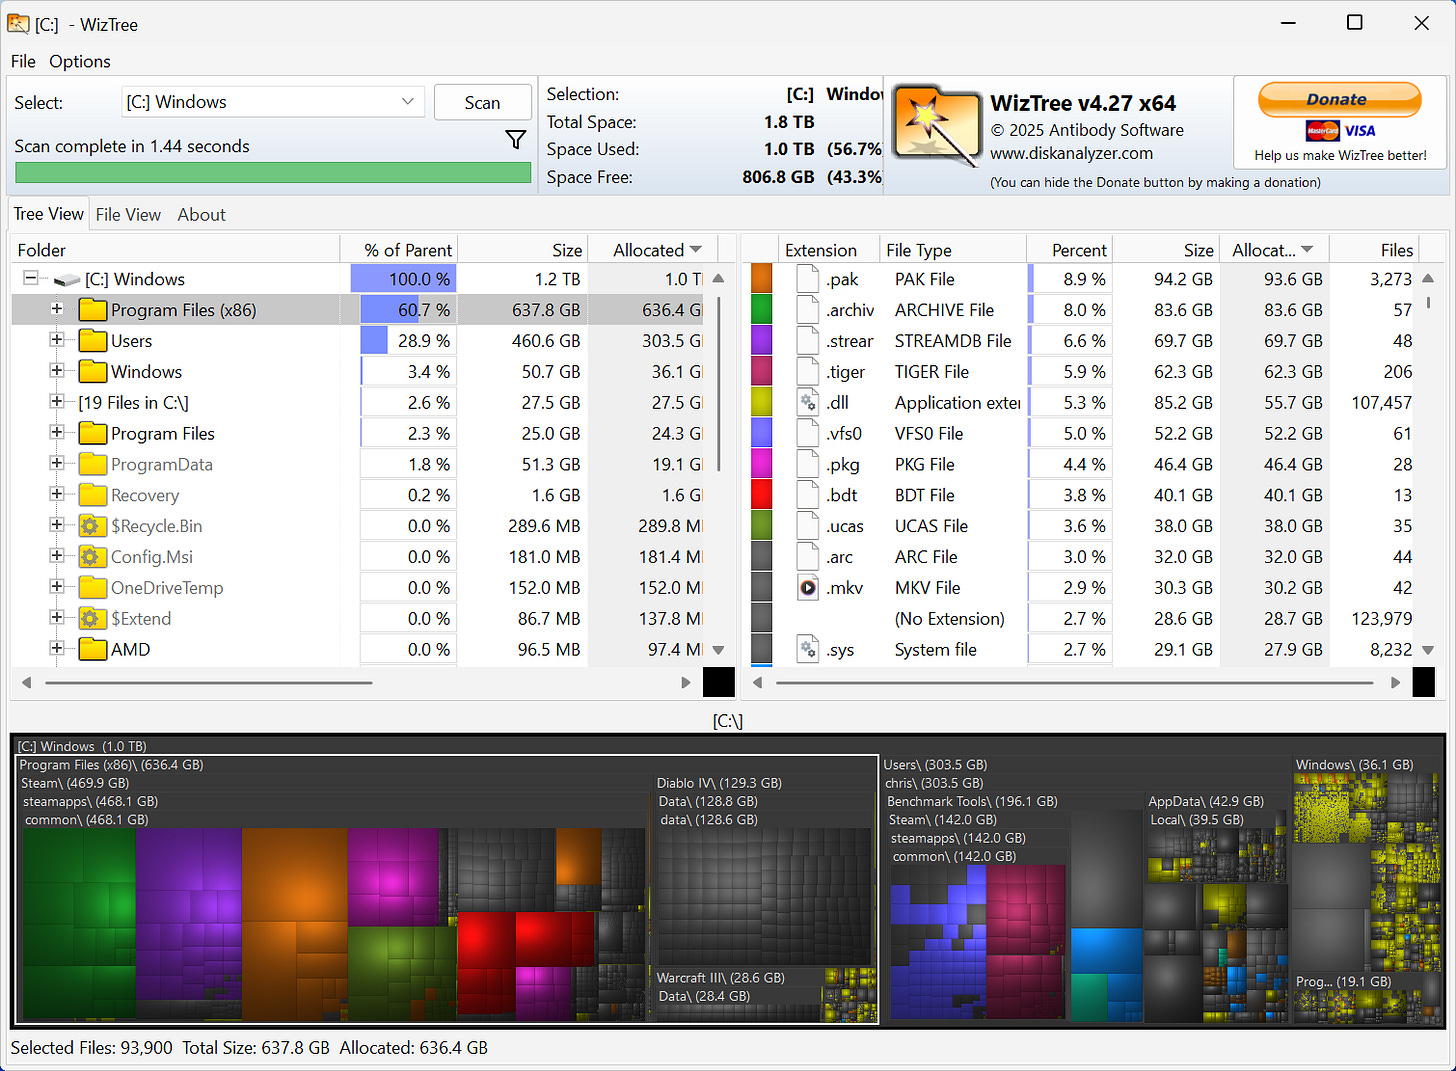Click the green .archiv color swatch

coord(762,310)
